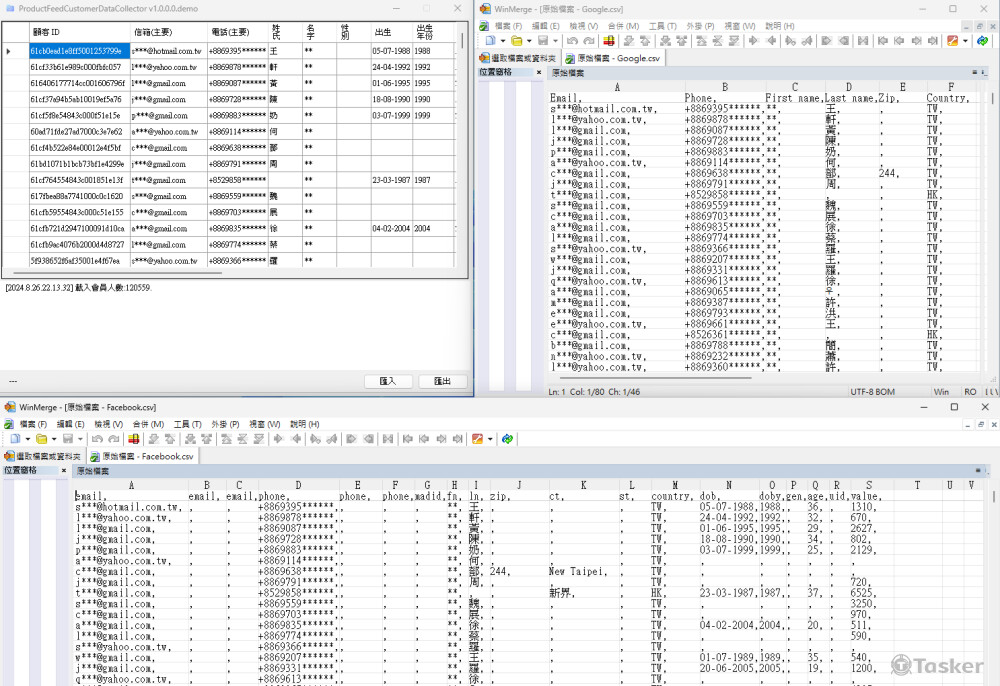Select the Redo icon in WinMerge
Image resolution: width=1000 pixels, height=686 pixels.
coord(589,41)
